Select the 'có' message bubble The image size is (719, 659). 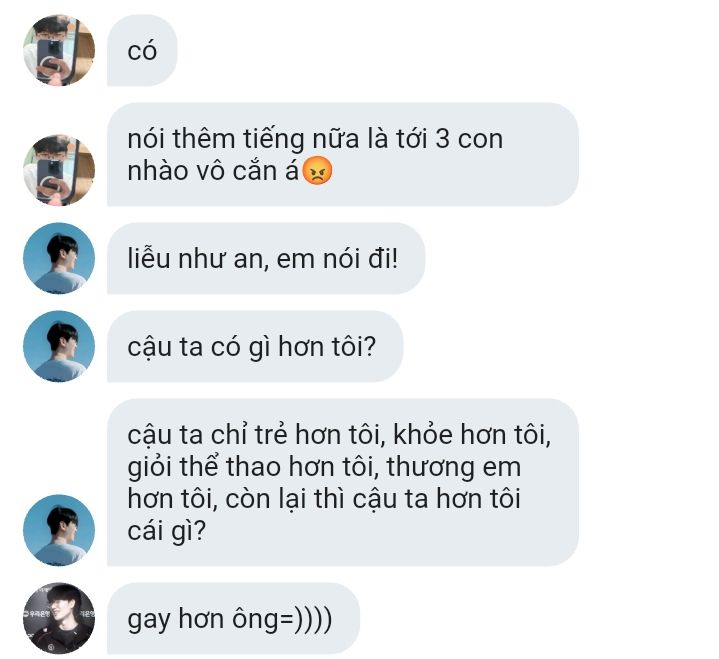(x=142, y=50)
